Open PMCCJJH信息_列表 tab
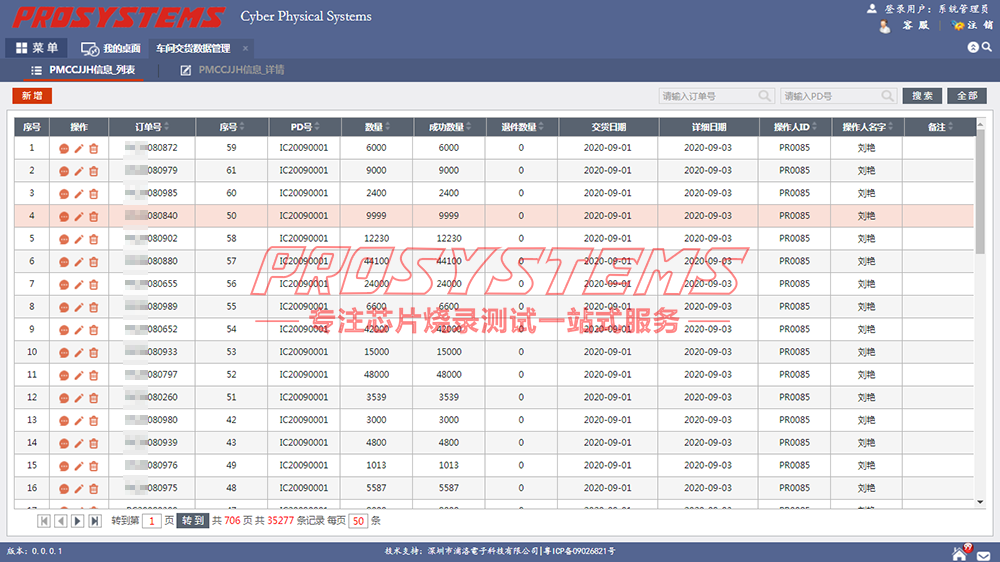This screenshot has width=1000, height=562. pos(84,70)
